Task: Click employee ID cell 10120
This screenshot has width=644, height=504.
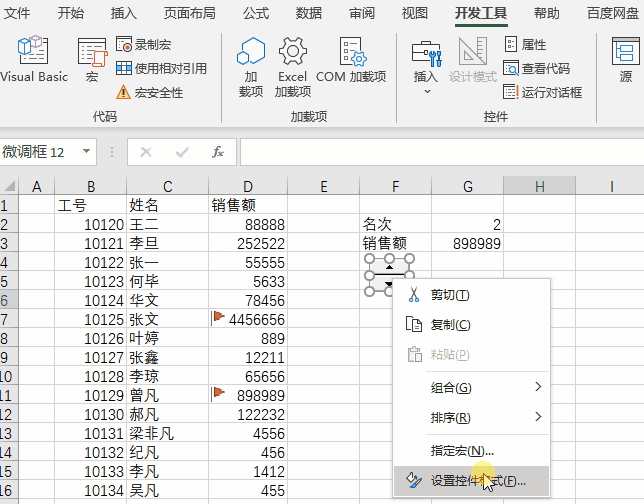Action: tap(90, 225)
